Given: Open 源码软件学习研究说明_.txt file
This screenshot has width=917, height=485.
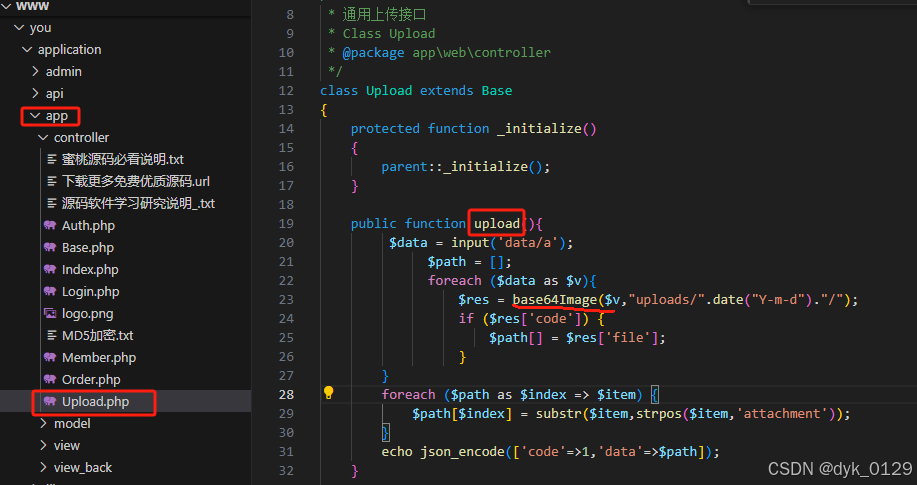Looking at the screenshot, I should coord(139,204).
